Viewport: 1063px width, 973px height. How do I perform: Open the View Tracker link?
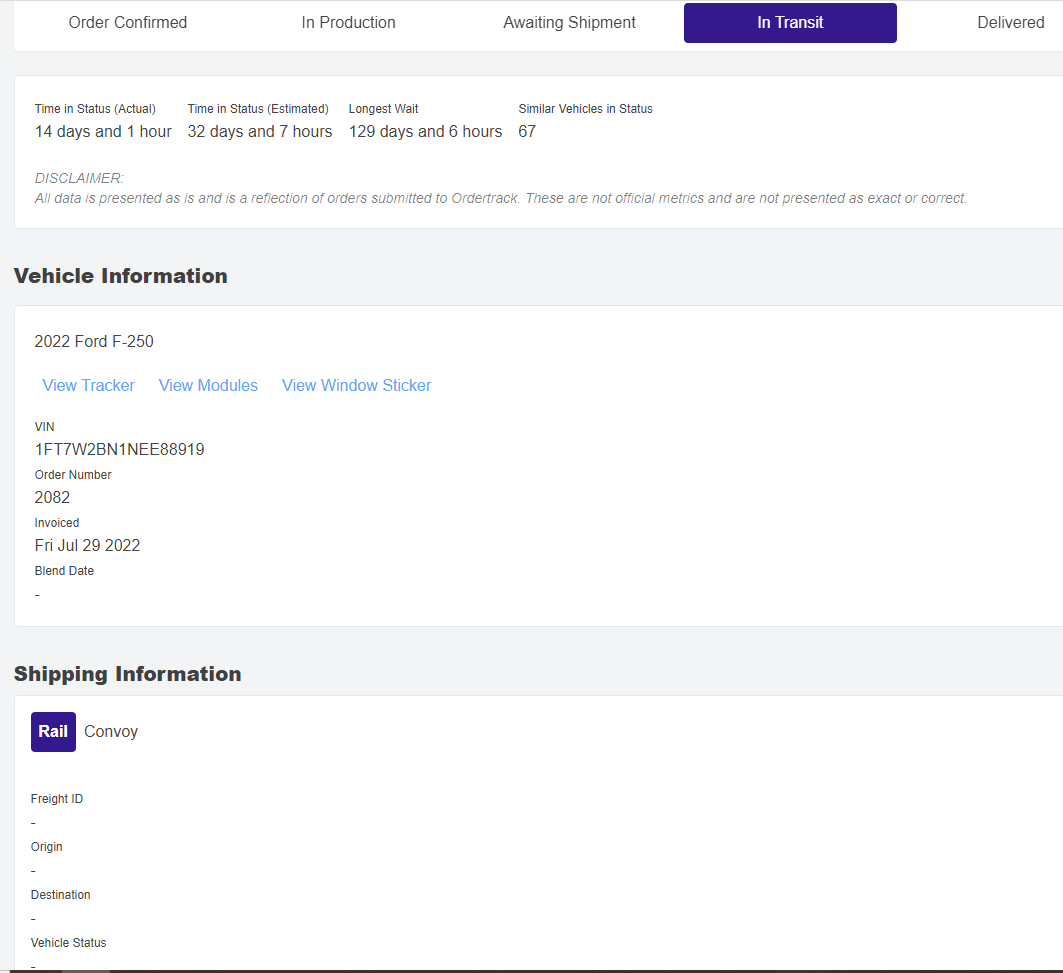pyautogui.click(x=88, y=385)
